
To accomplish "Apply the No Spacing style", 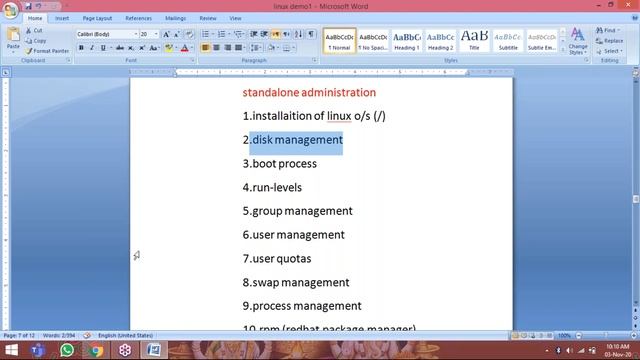I will (373, 41).
